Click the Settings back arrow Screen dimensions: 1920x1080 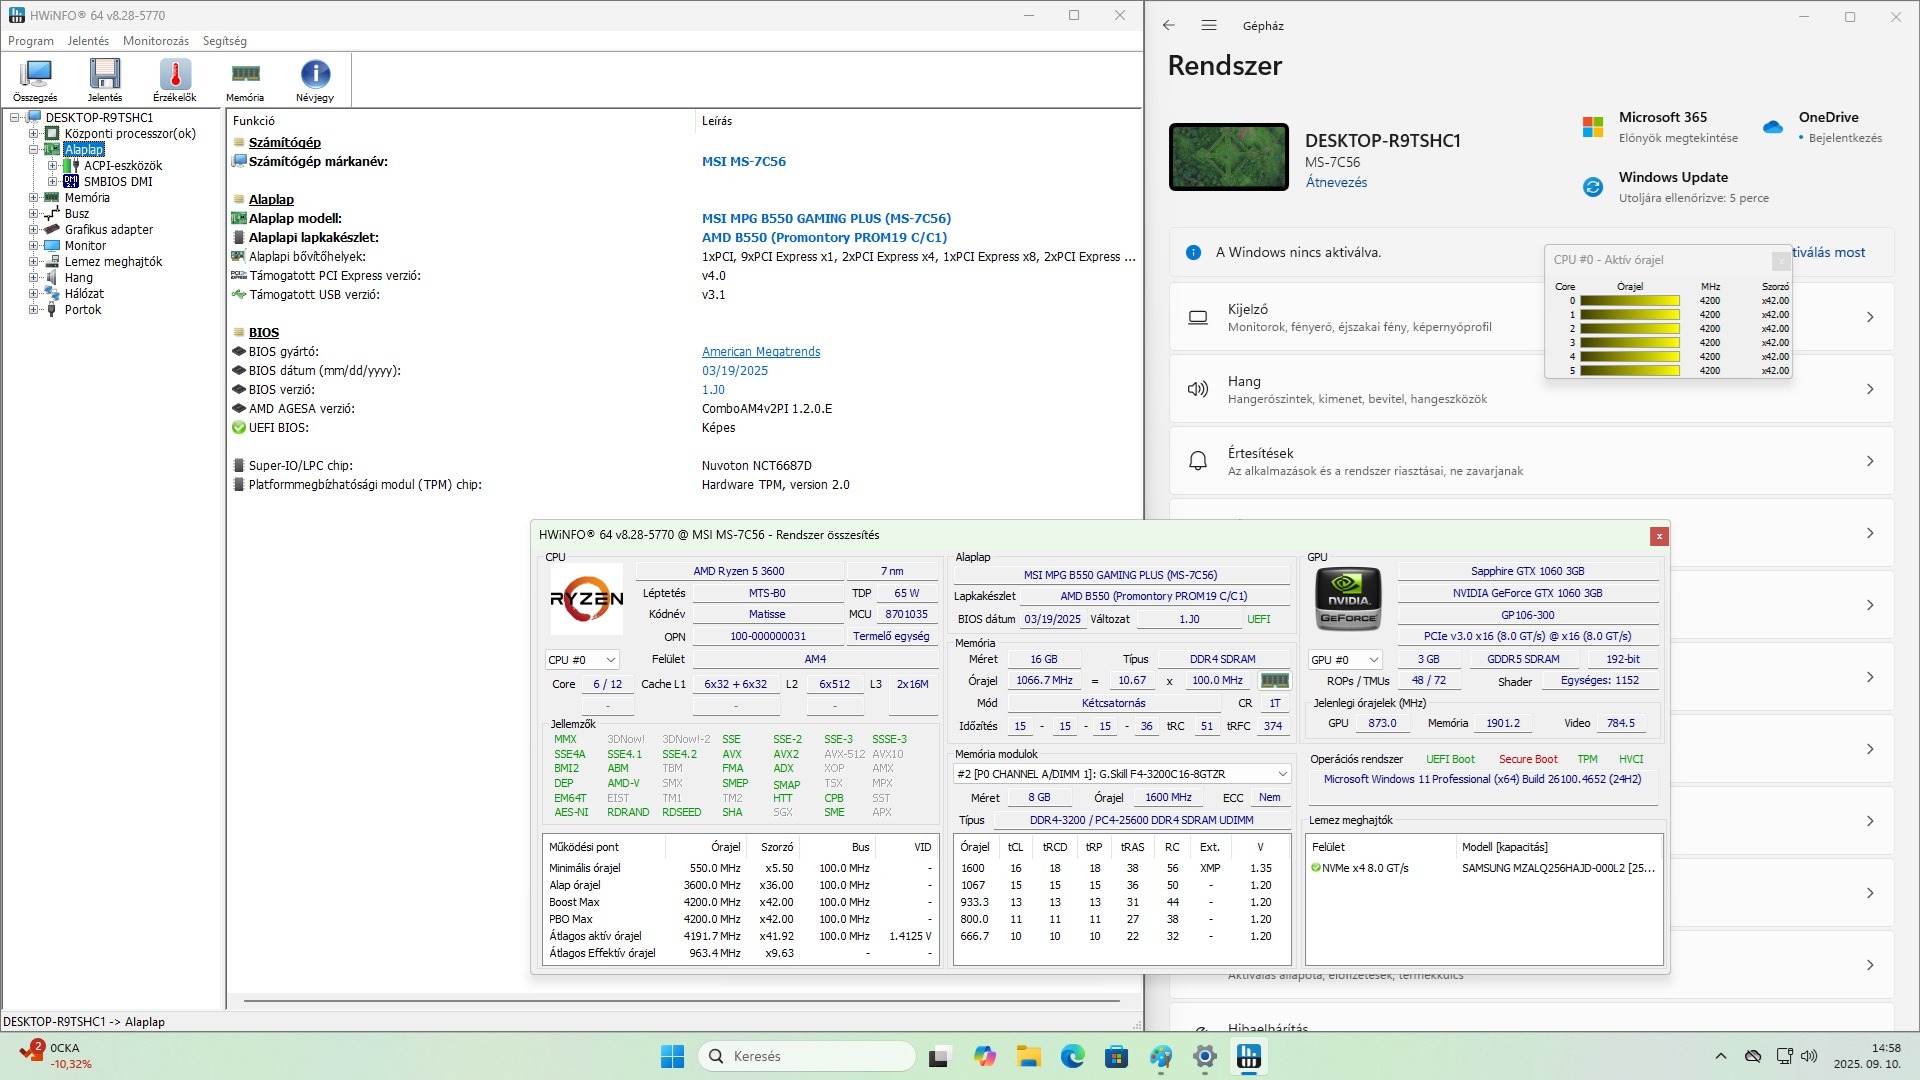click(x=1169, y=25)
